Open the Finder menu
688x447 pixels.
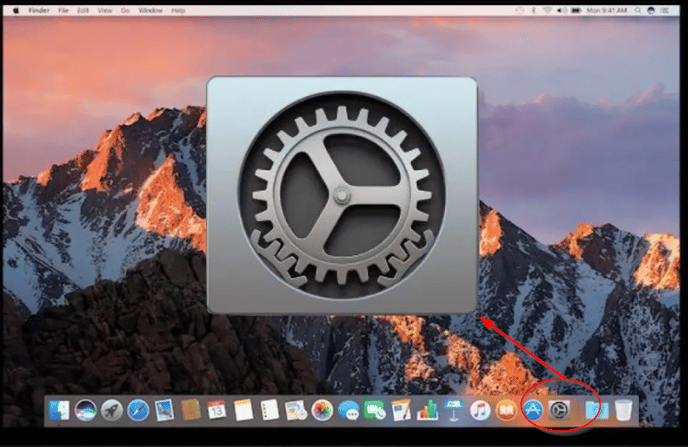39,10
